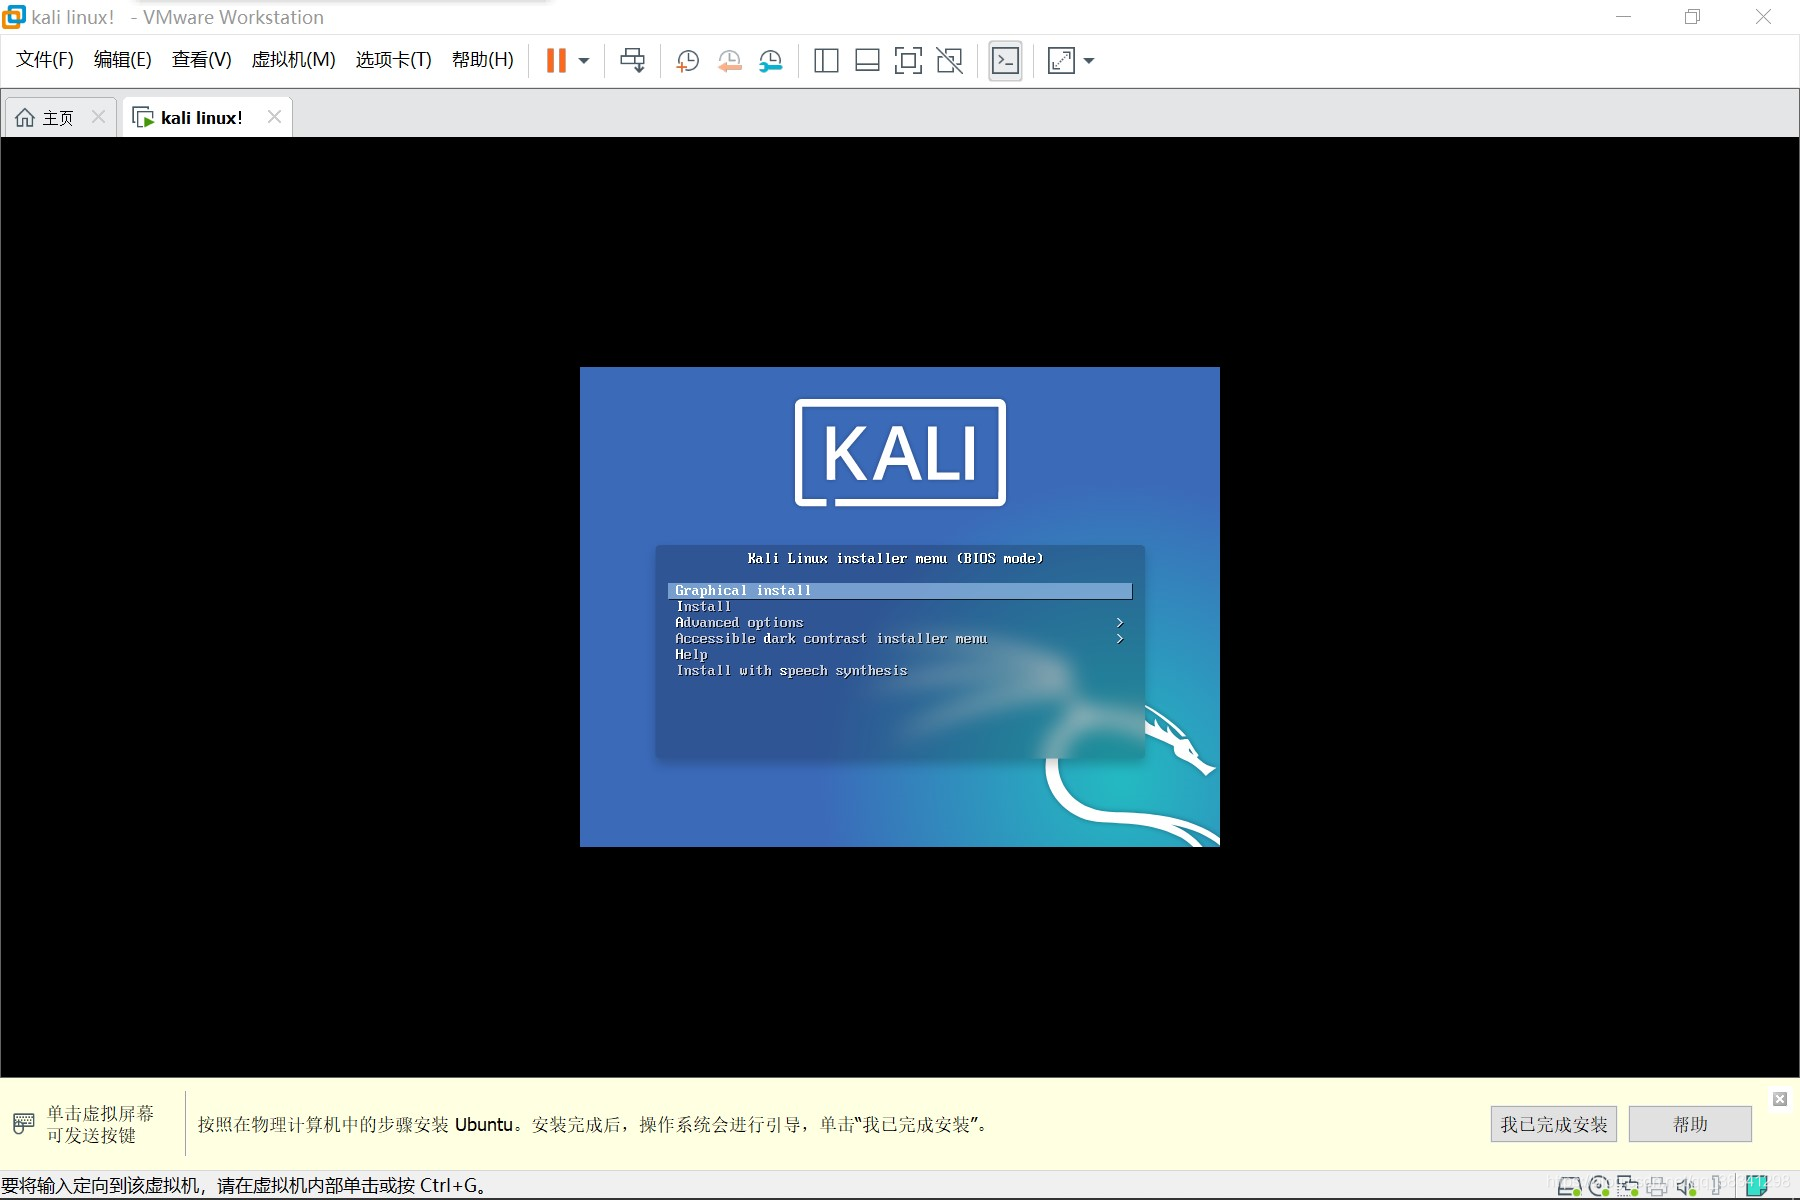Click the network adapter status icon
Viewport: 1800px width, 1200px height.
[1628, 1186]
